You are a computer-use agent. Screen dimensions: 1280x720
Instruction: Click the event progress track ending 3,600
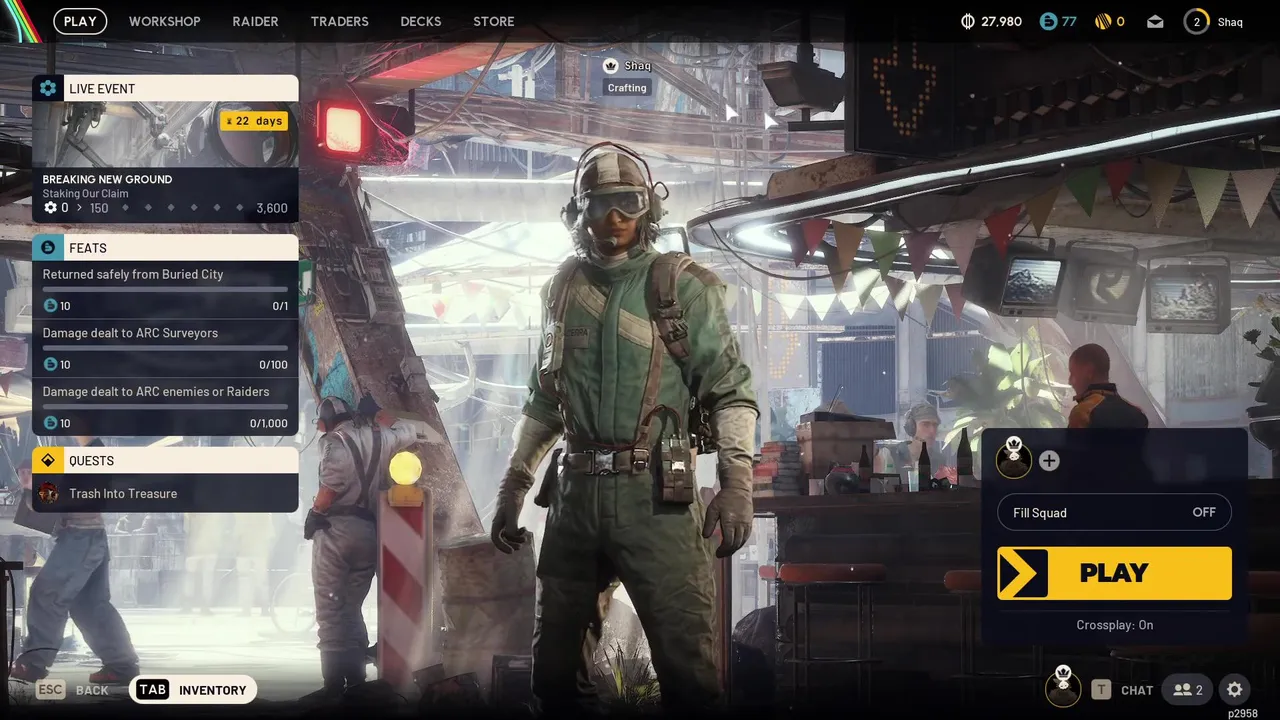pyautogui.click(x=165, y=208)
